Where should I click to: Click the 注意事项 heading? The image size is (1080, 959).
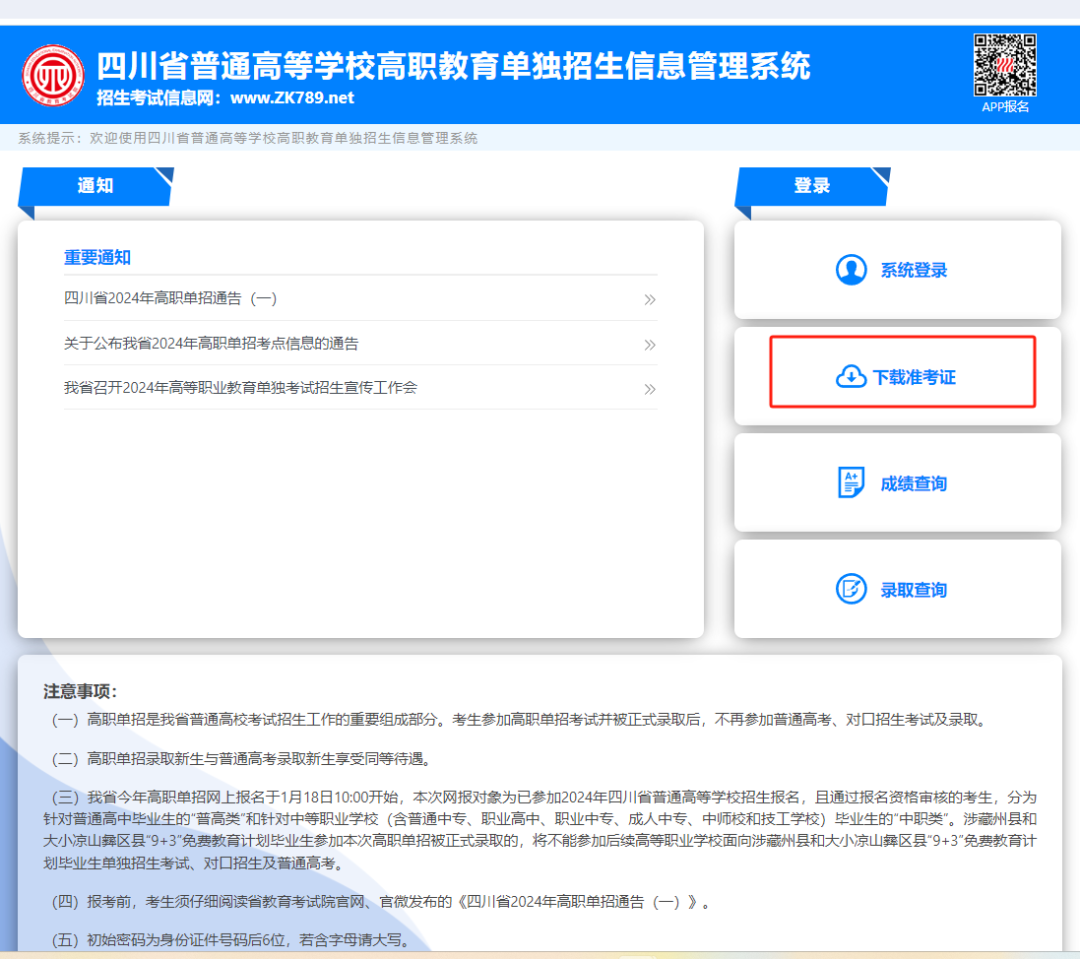click(x=80, y=691)
